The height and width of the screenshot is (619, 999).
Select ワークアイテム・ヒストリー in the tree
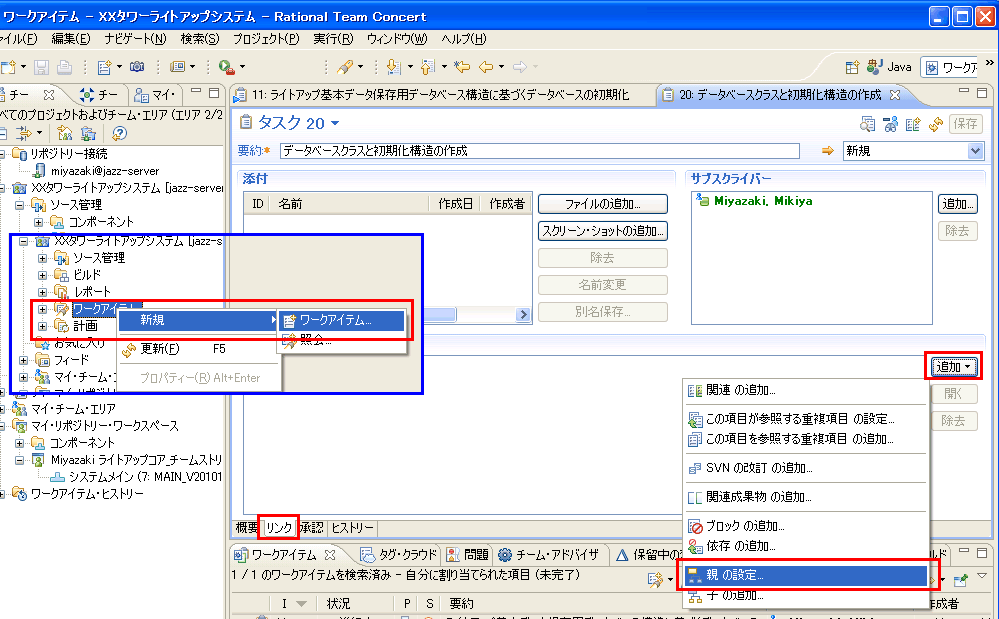[87, 494]
